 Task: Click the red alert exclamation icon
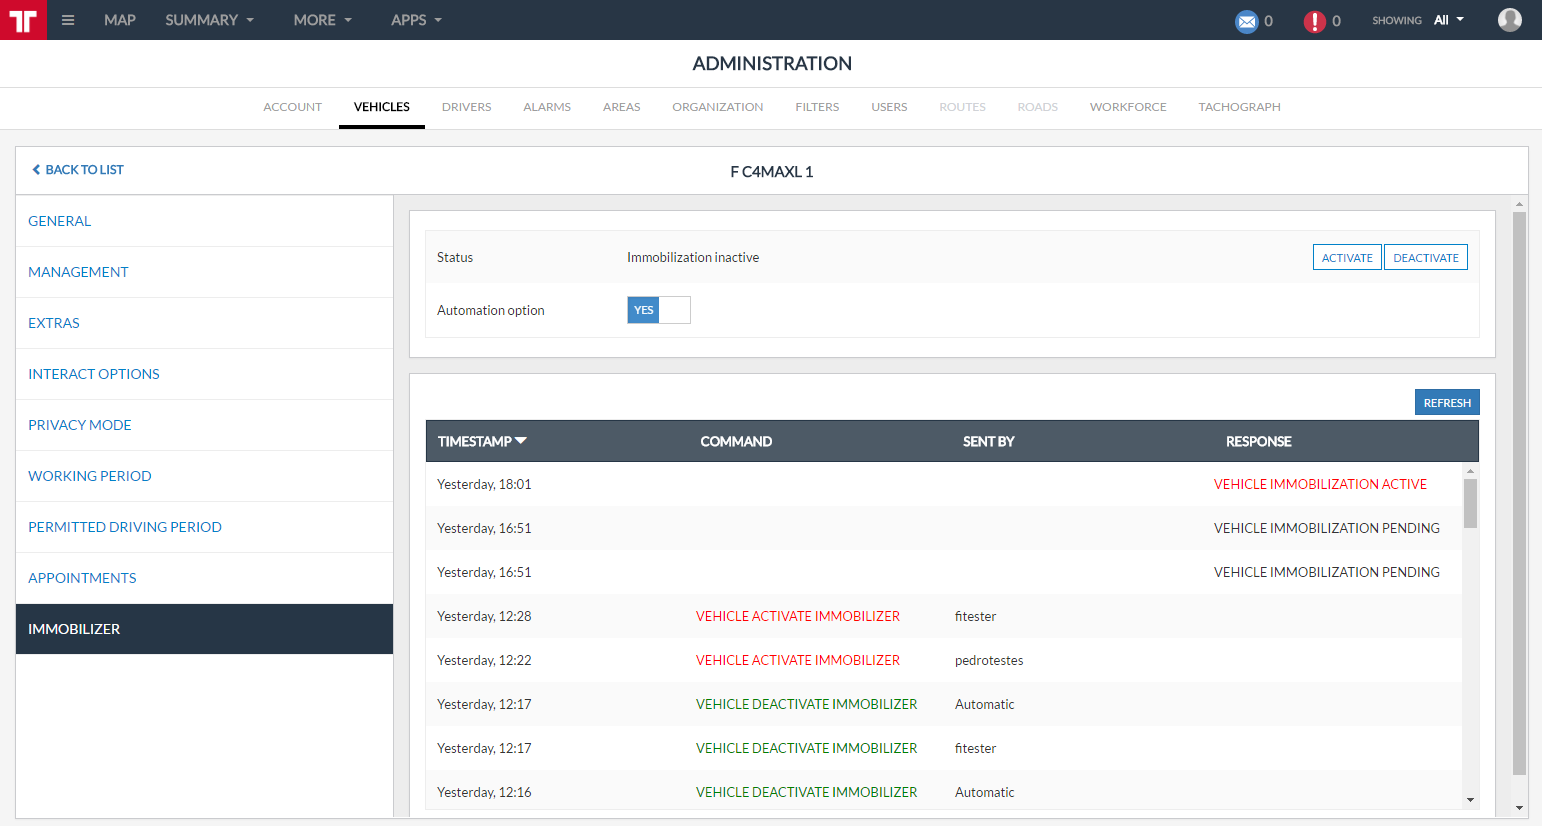pos(1314,21)
